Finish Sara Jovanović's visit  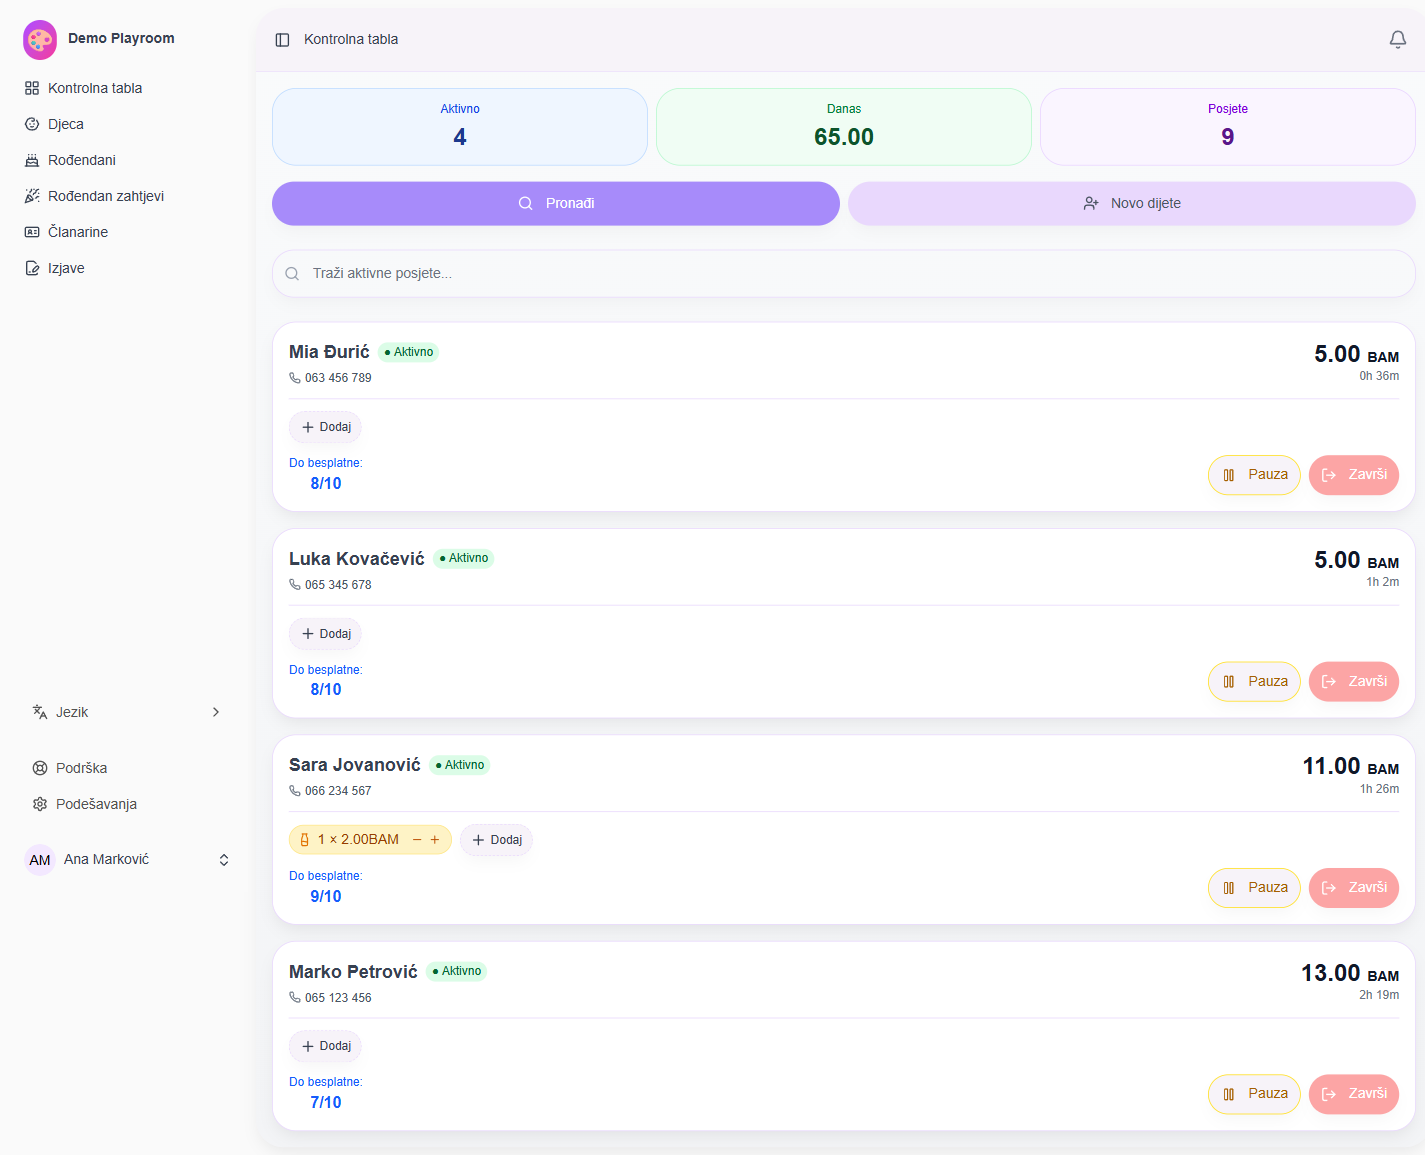1354,888
